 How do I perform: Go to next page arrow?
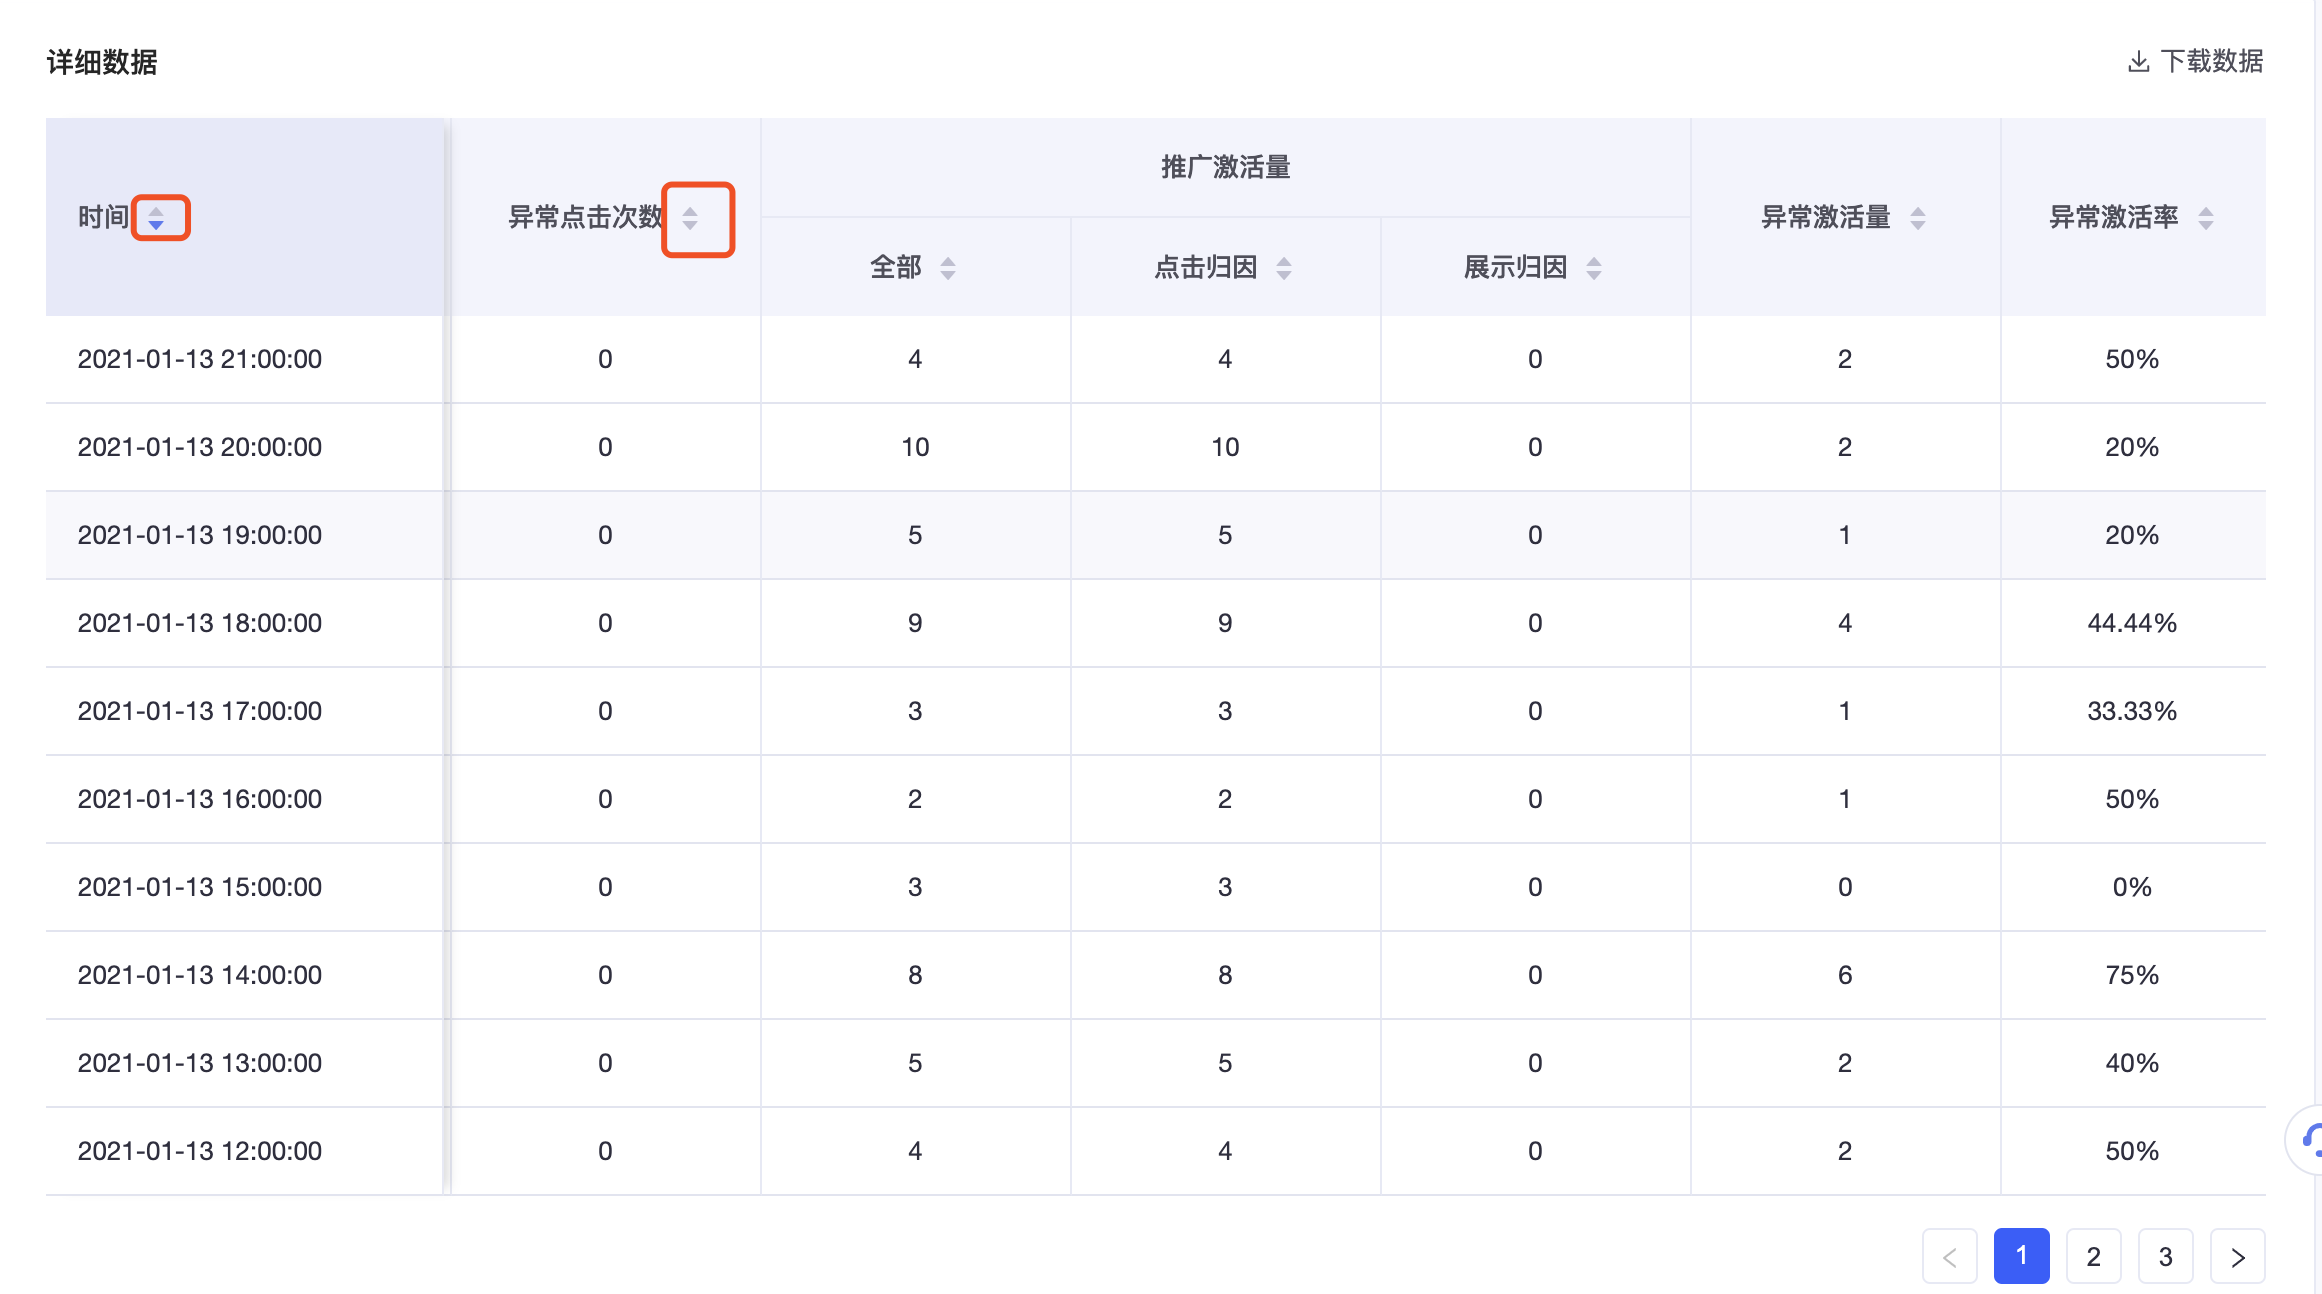coord(2238,1256)
